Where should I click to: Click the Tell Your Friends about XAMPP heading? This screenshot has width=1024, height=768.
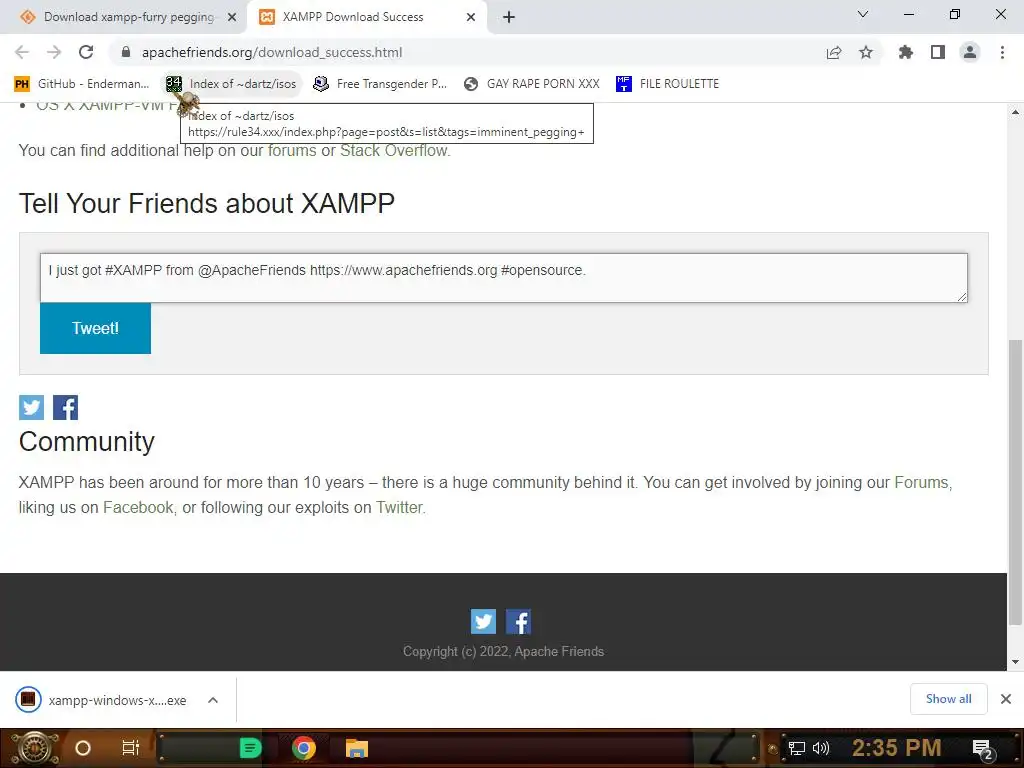coord(206,203)
